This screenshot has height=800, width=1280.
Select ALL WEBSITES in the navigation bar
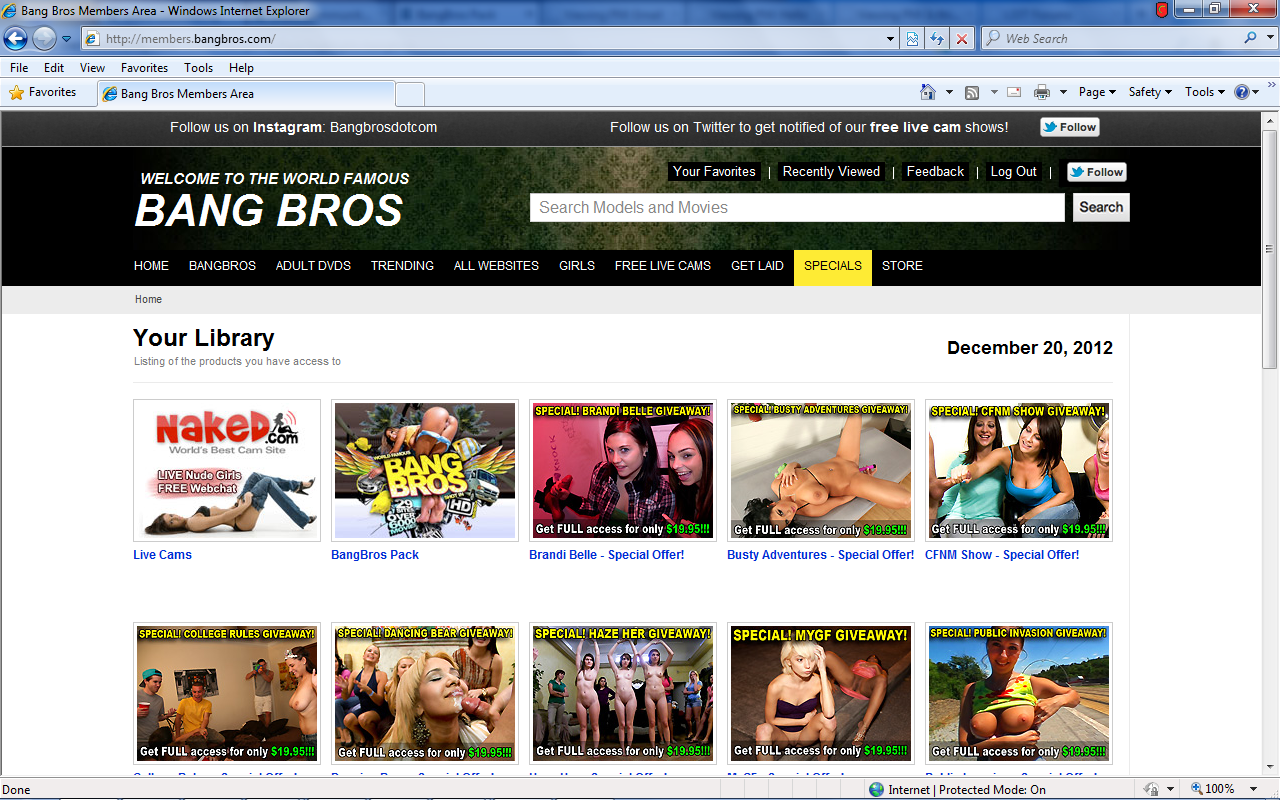click(496, 266)
